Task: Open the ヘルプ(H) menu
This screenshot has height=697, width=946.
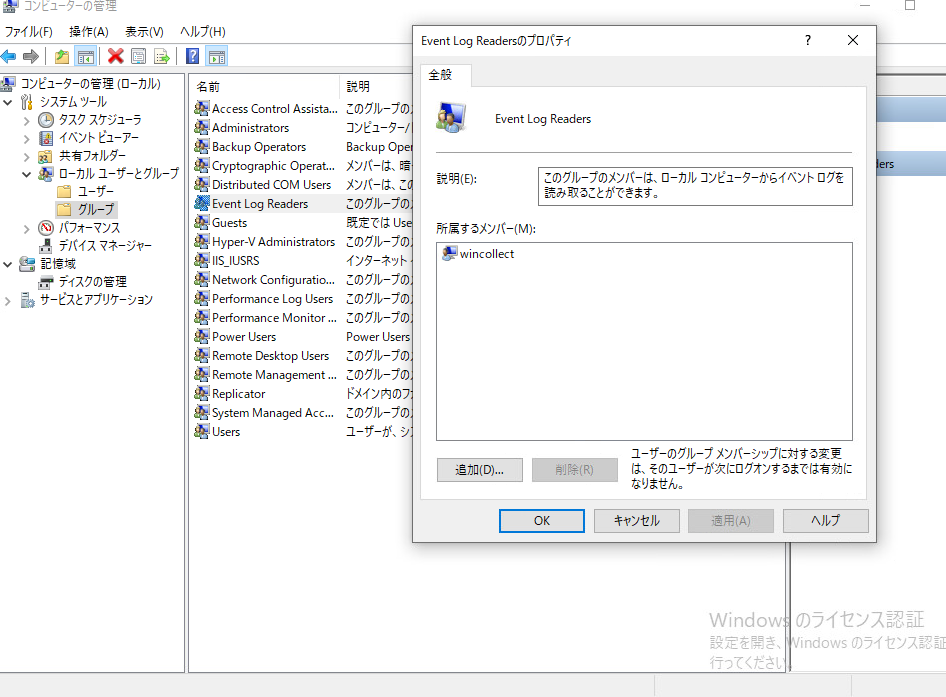Action: coord(203,31)
